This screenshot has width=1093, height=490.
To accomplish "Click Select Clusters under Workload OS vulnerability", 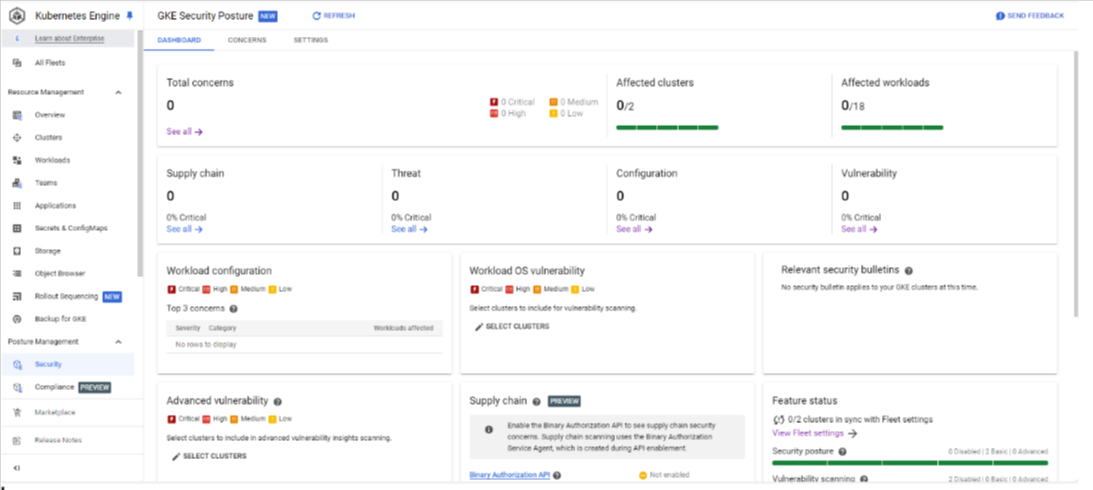I will (x=511, y=327).
